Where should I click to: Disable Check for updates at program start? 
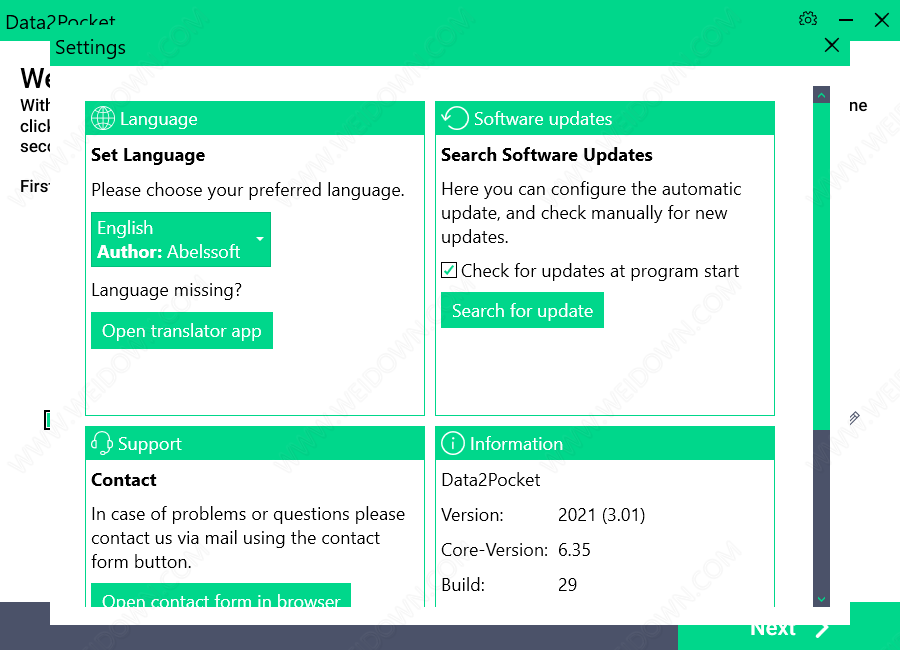(x=449, y=271)
